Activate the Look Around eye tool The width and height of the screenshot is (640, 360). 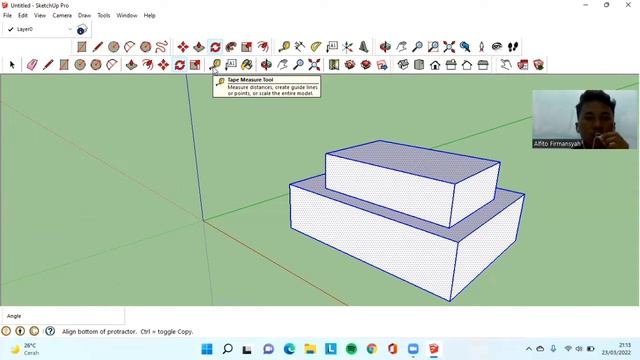click(x=497, y=47)
